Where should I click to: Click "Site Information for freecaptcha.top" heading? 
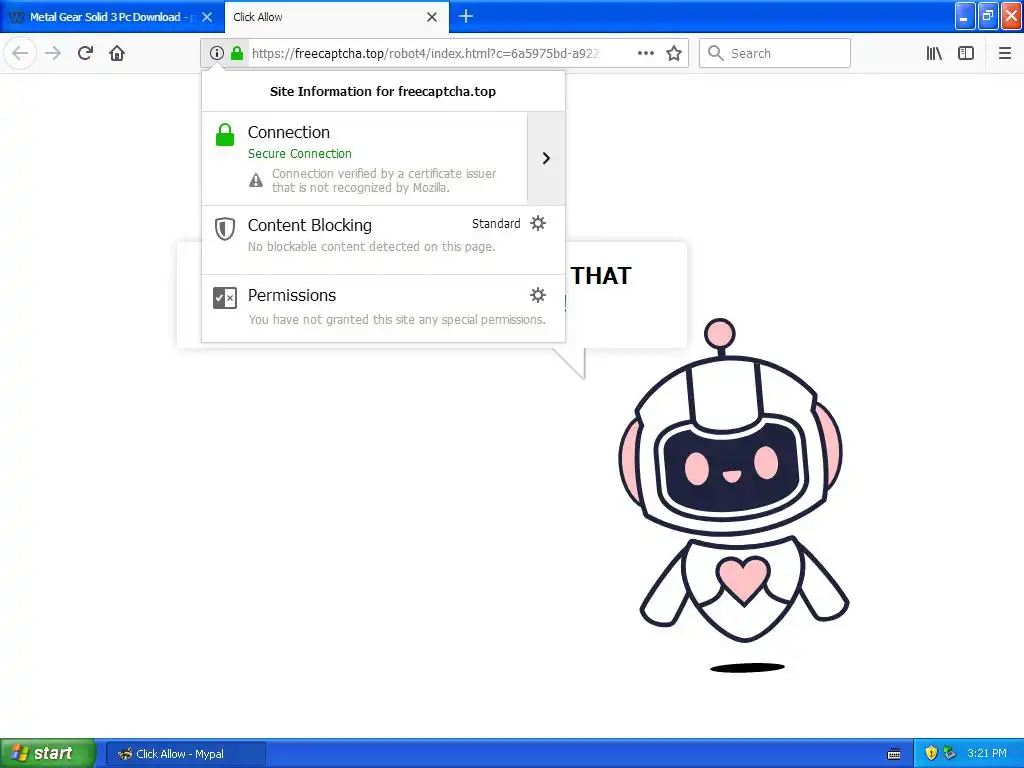click(383, 91)
